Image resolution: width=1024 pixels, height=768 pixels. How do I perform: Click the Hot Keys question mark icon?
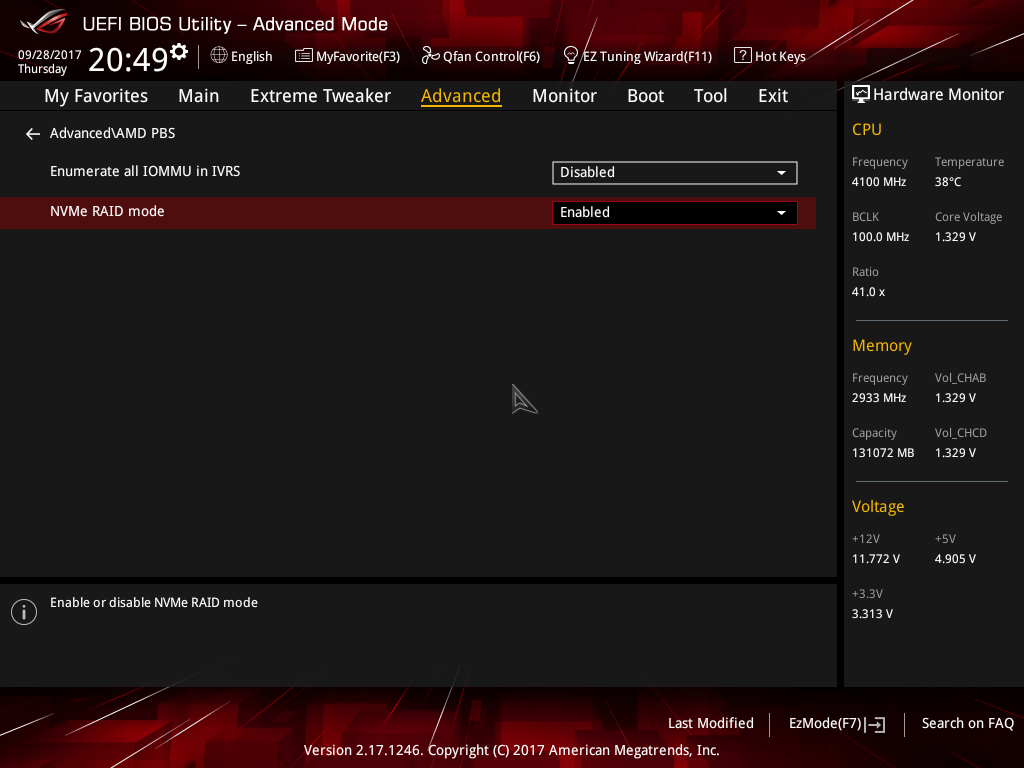point(743,56)
